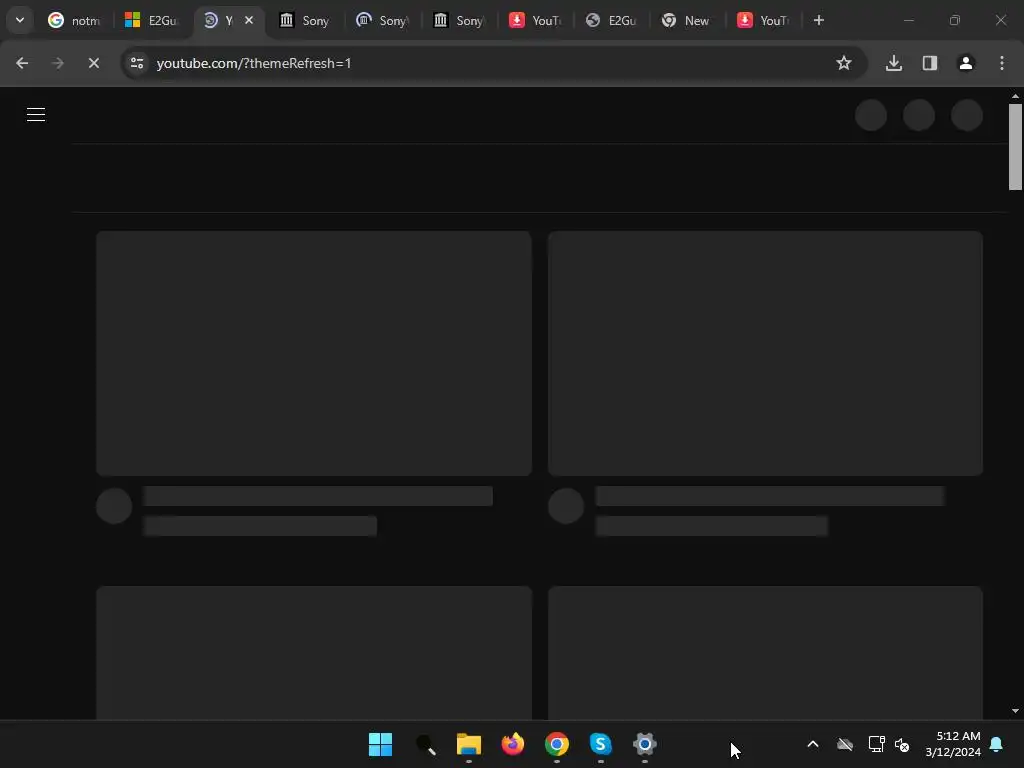The image size is (1024, 768).
Task: Open the muted volume tray icon
Action: 902,744
